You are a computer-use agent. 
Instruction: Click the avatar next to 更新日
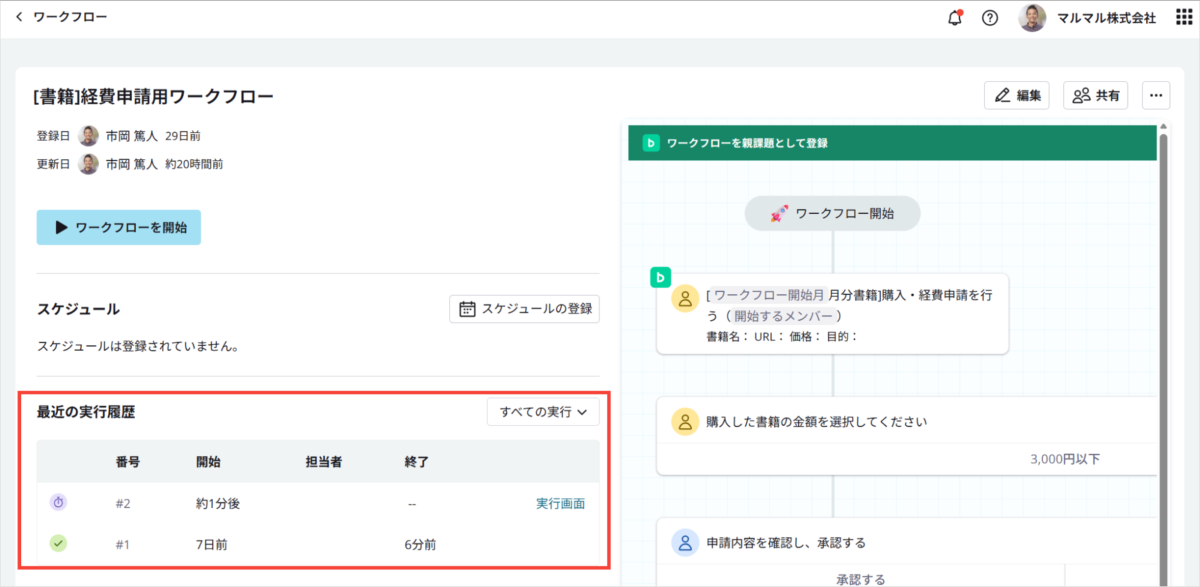pyautogui.click(x=89, y=164)
